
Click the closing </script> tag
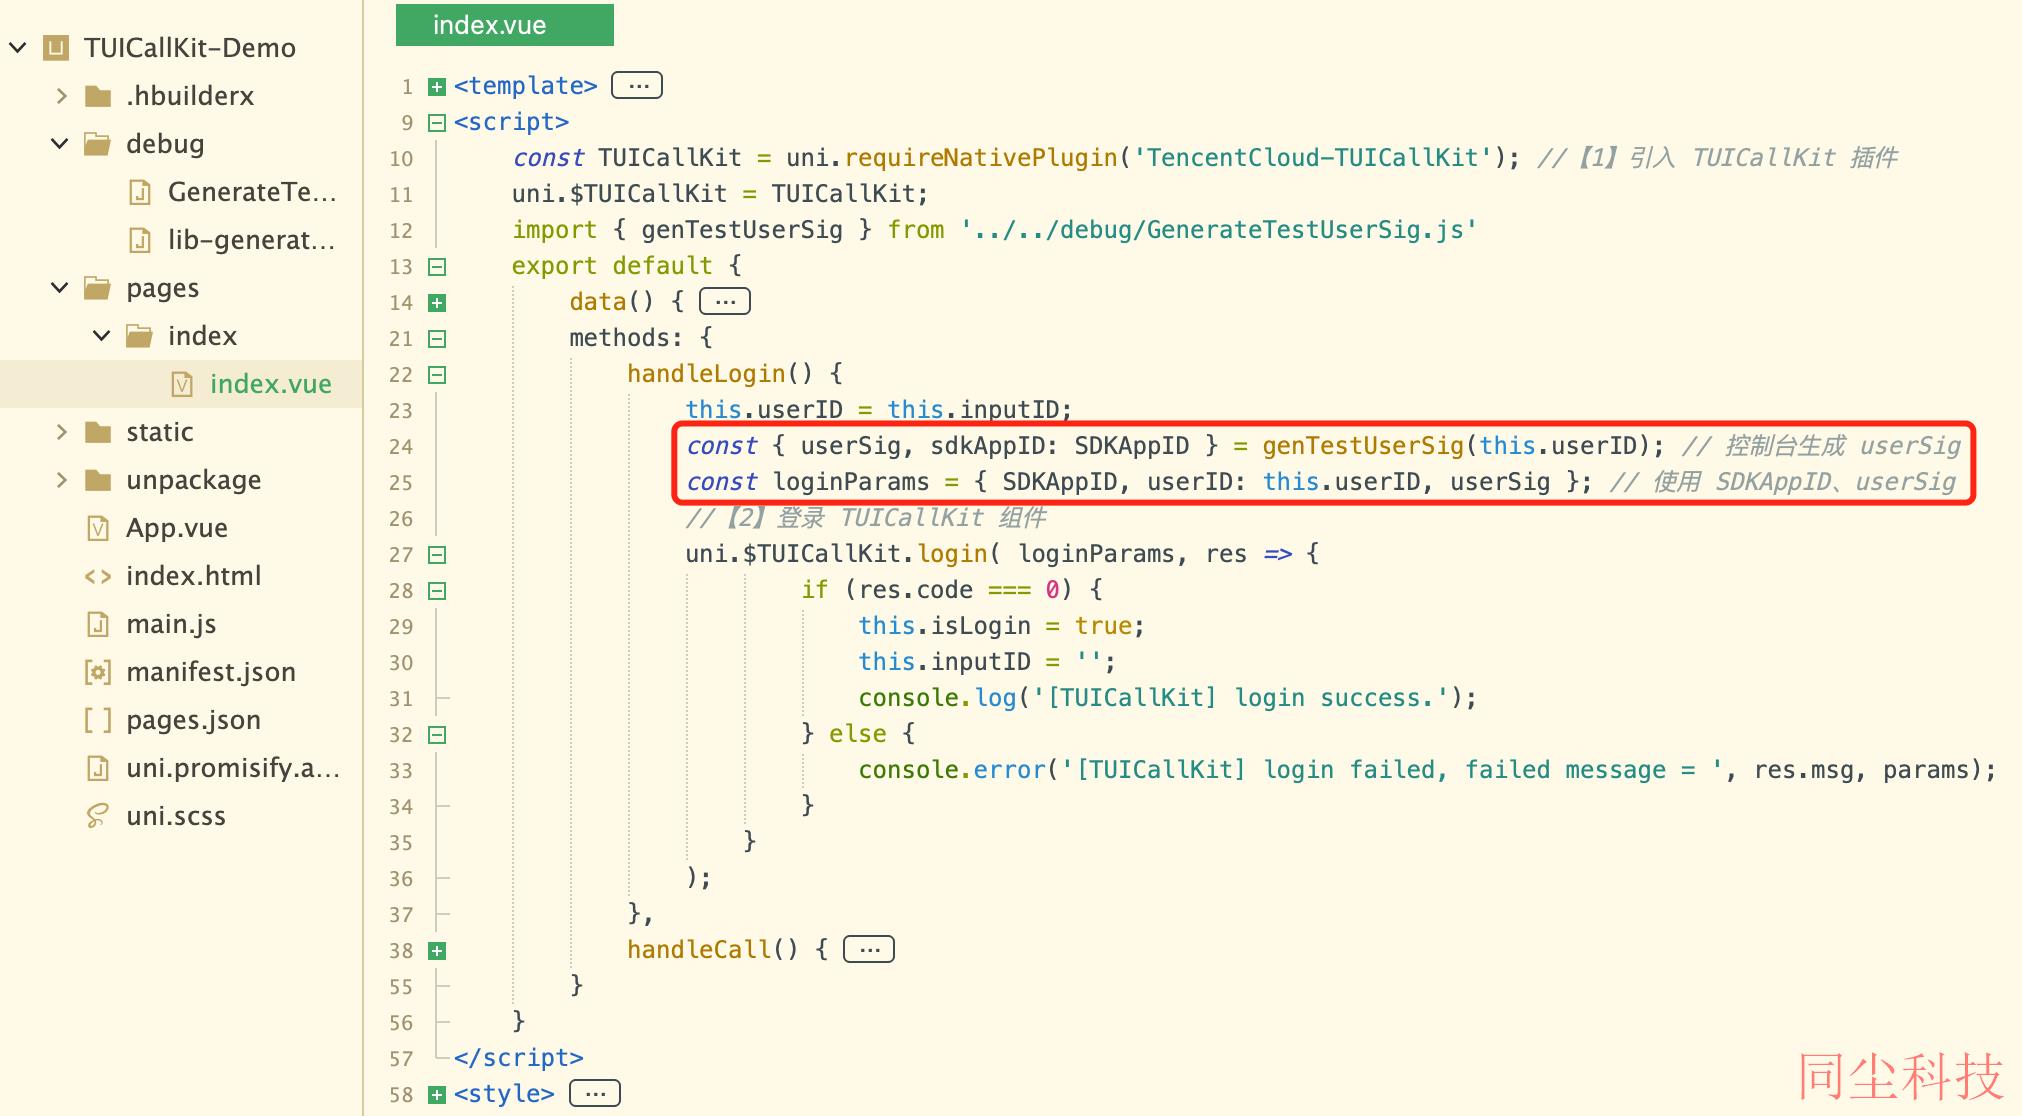tap(518, 1058)
